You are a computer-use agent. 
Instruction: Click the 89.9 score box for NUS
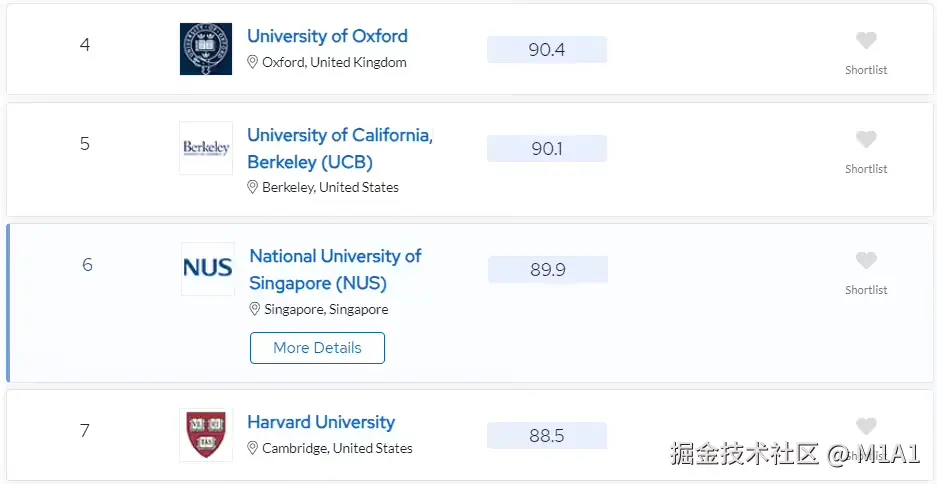tap(548, 270)
